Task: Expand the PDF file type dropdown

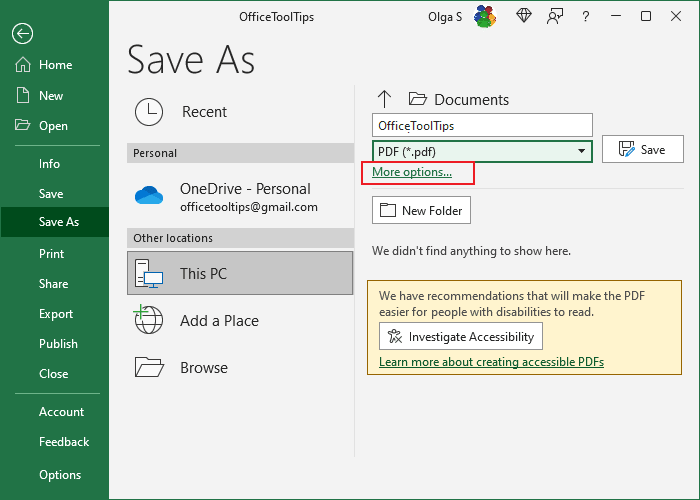Action: tap(581, 151)
